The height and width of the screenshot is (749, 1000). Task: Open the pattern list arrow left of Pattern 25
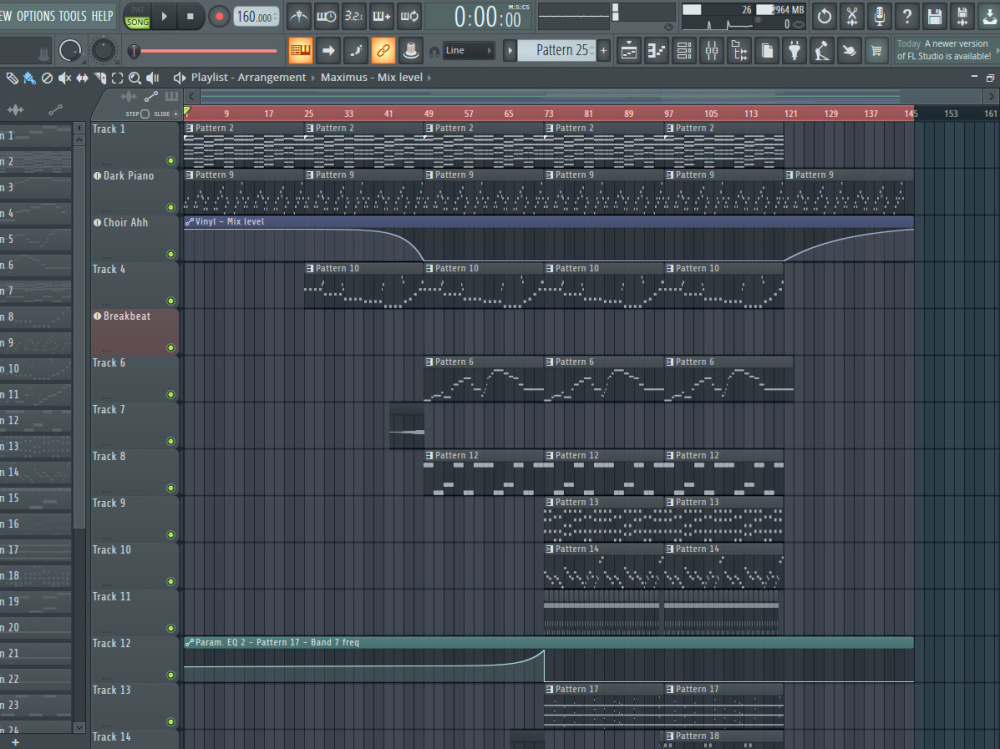(510, 50)
